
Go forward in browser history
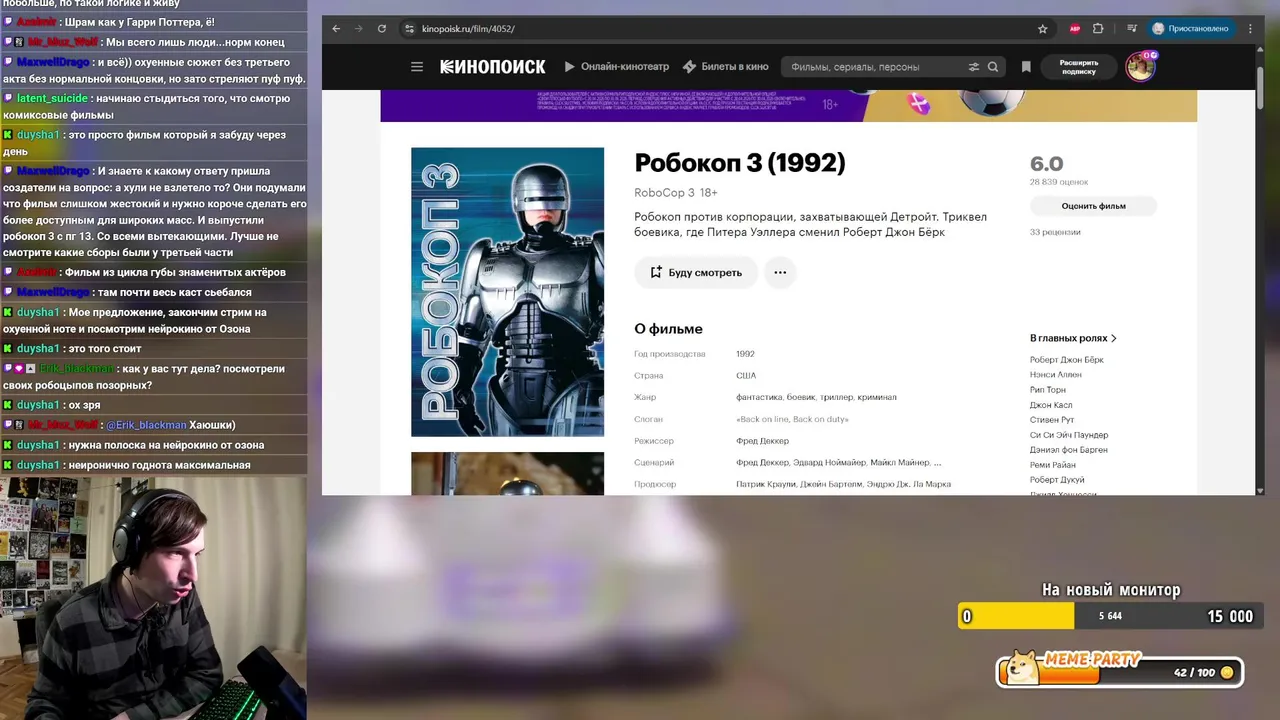pos(359,29)
